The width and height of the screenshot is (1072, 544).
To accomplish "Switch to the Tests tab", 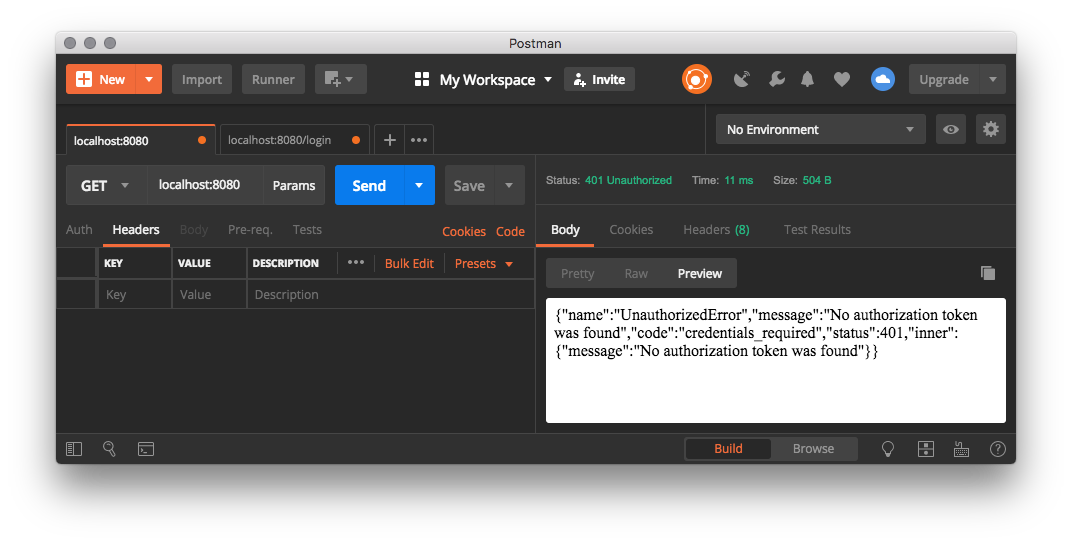I will [307, 230].
